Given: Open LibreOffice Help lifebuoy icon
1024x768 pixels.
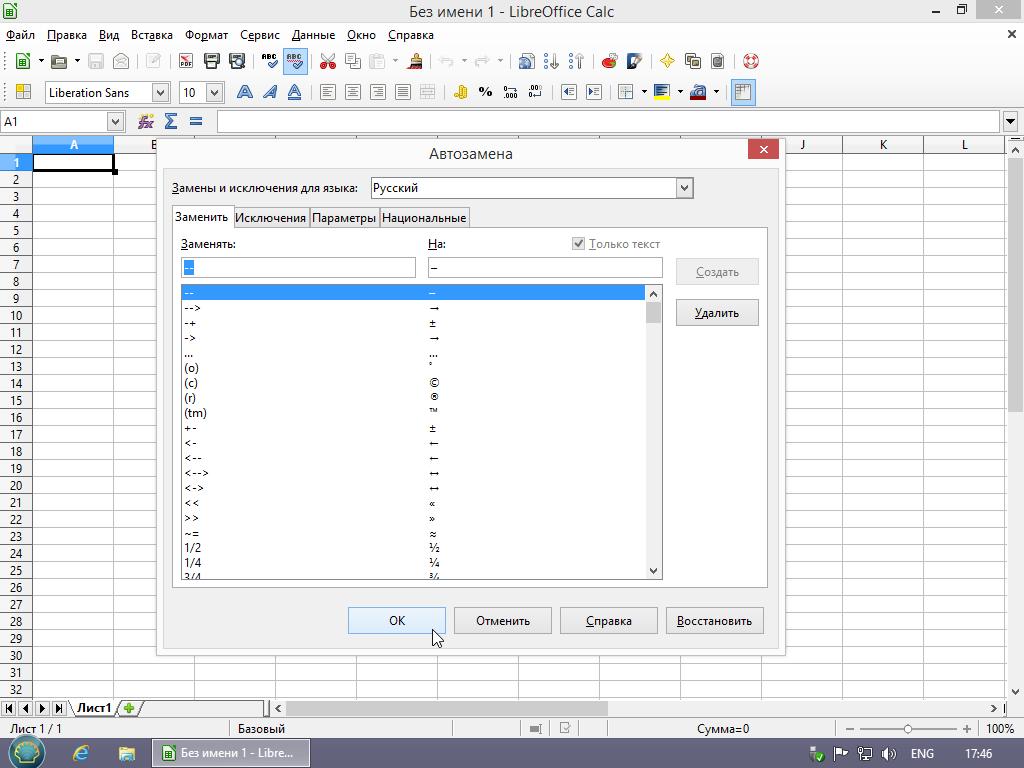Looking at the screenshot, I should coord(750,61).
